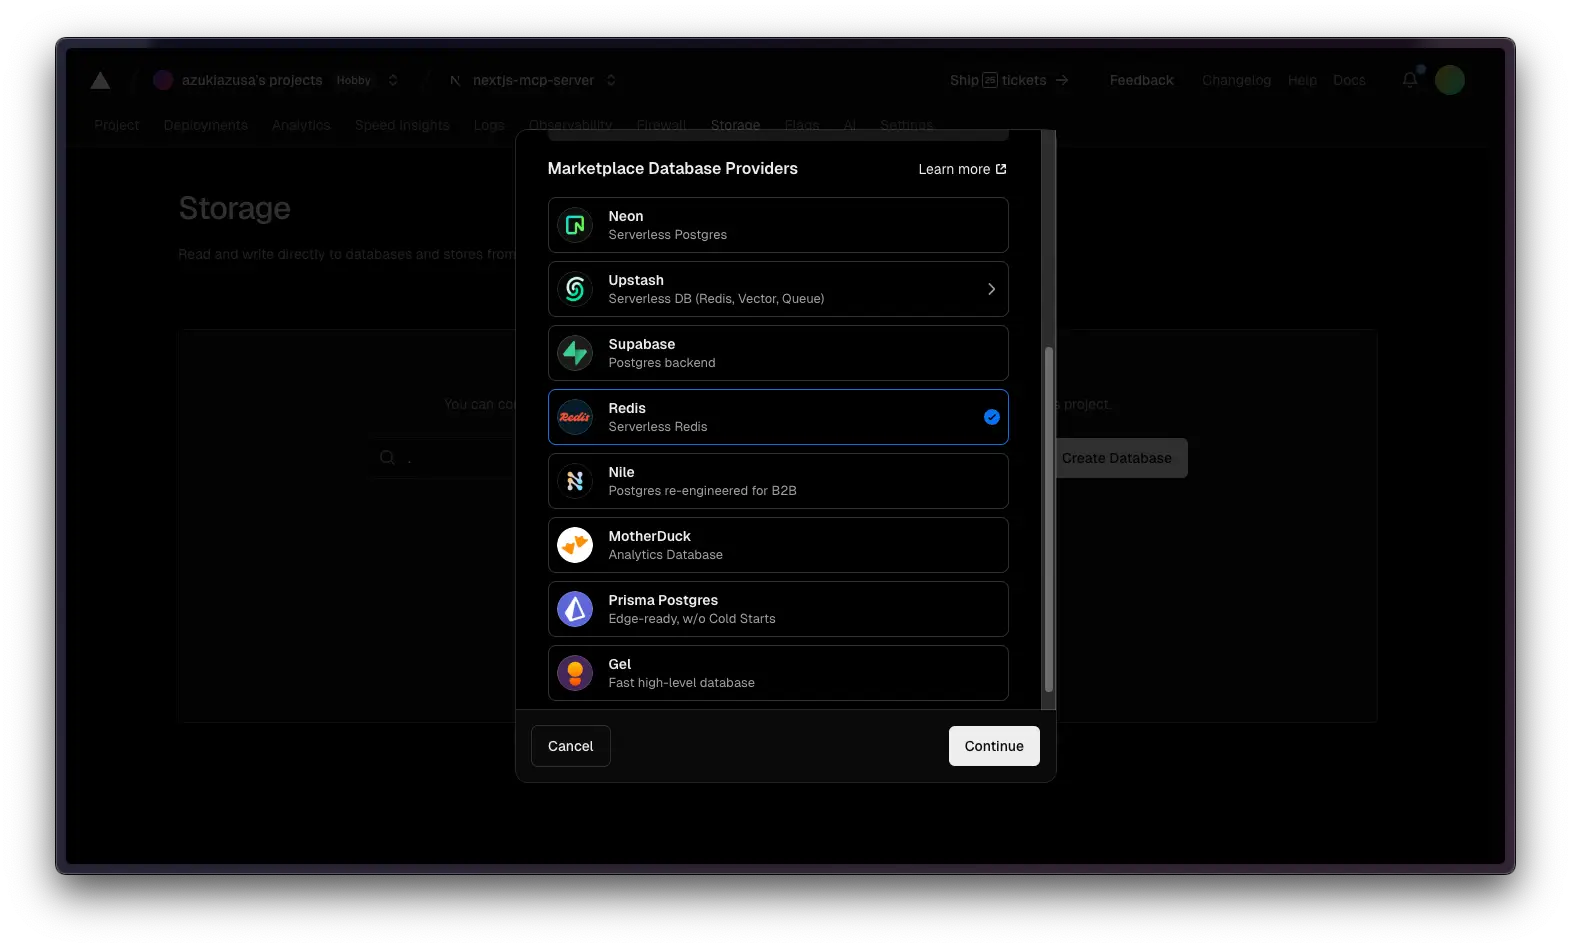Switch to the Speed Insights tab
This screenshot has height=948, width=1571.
(402, 125)
